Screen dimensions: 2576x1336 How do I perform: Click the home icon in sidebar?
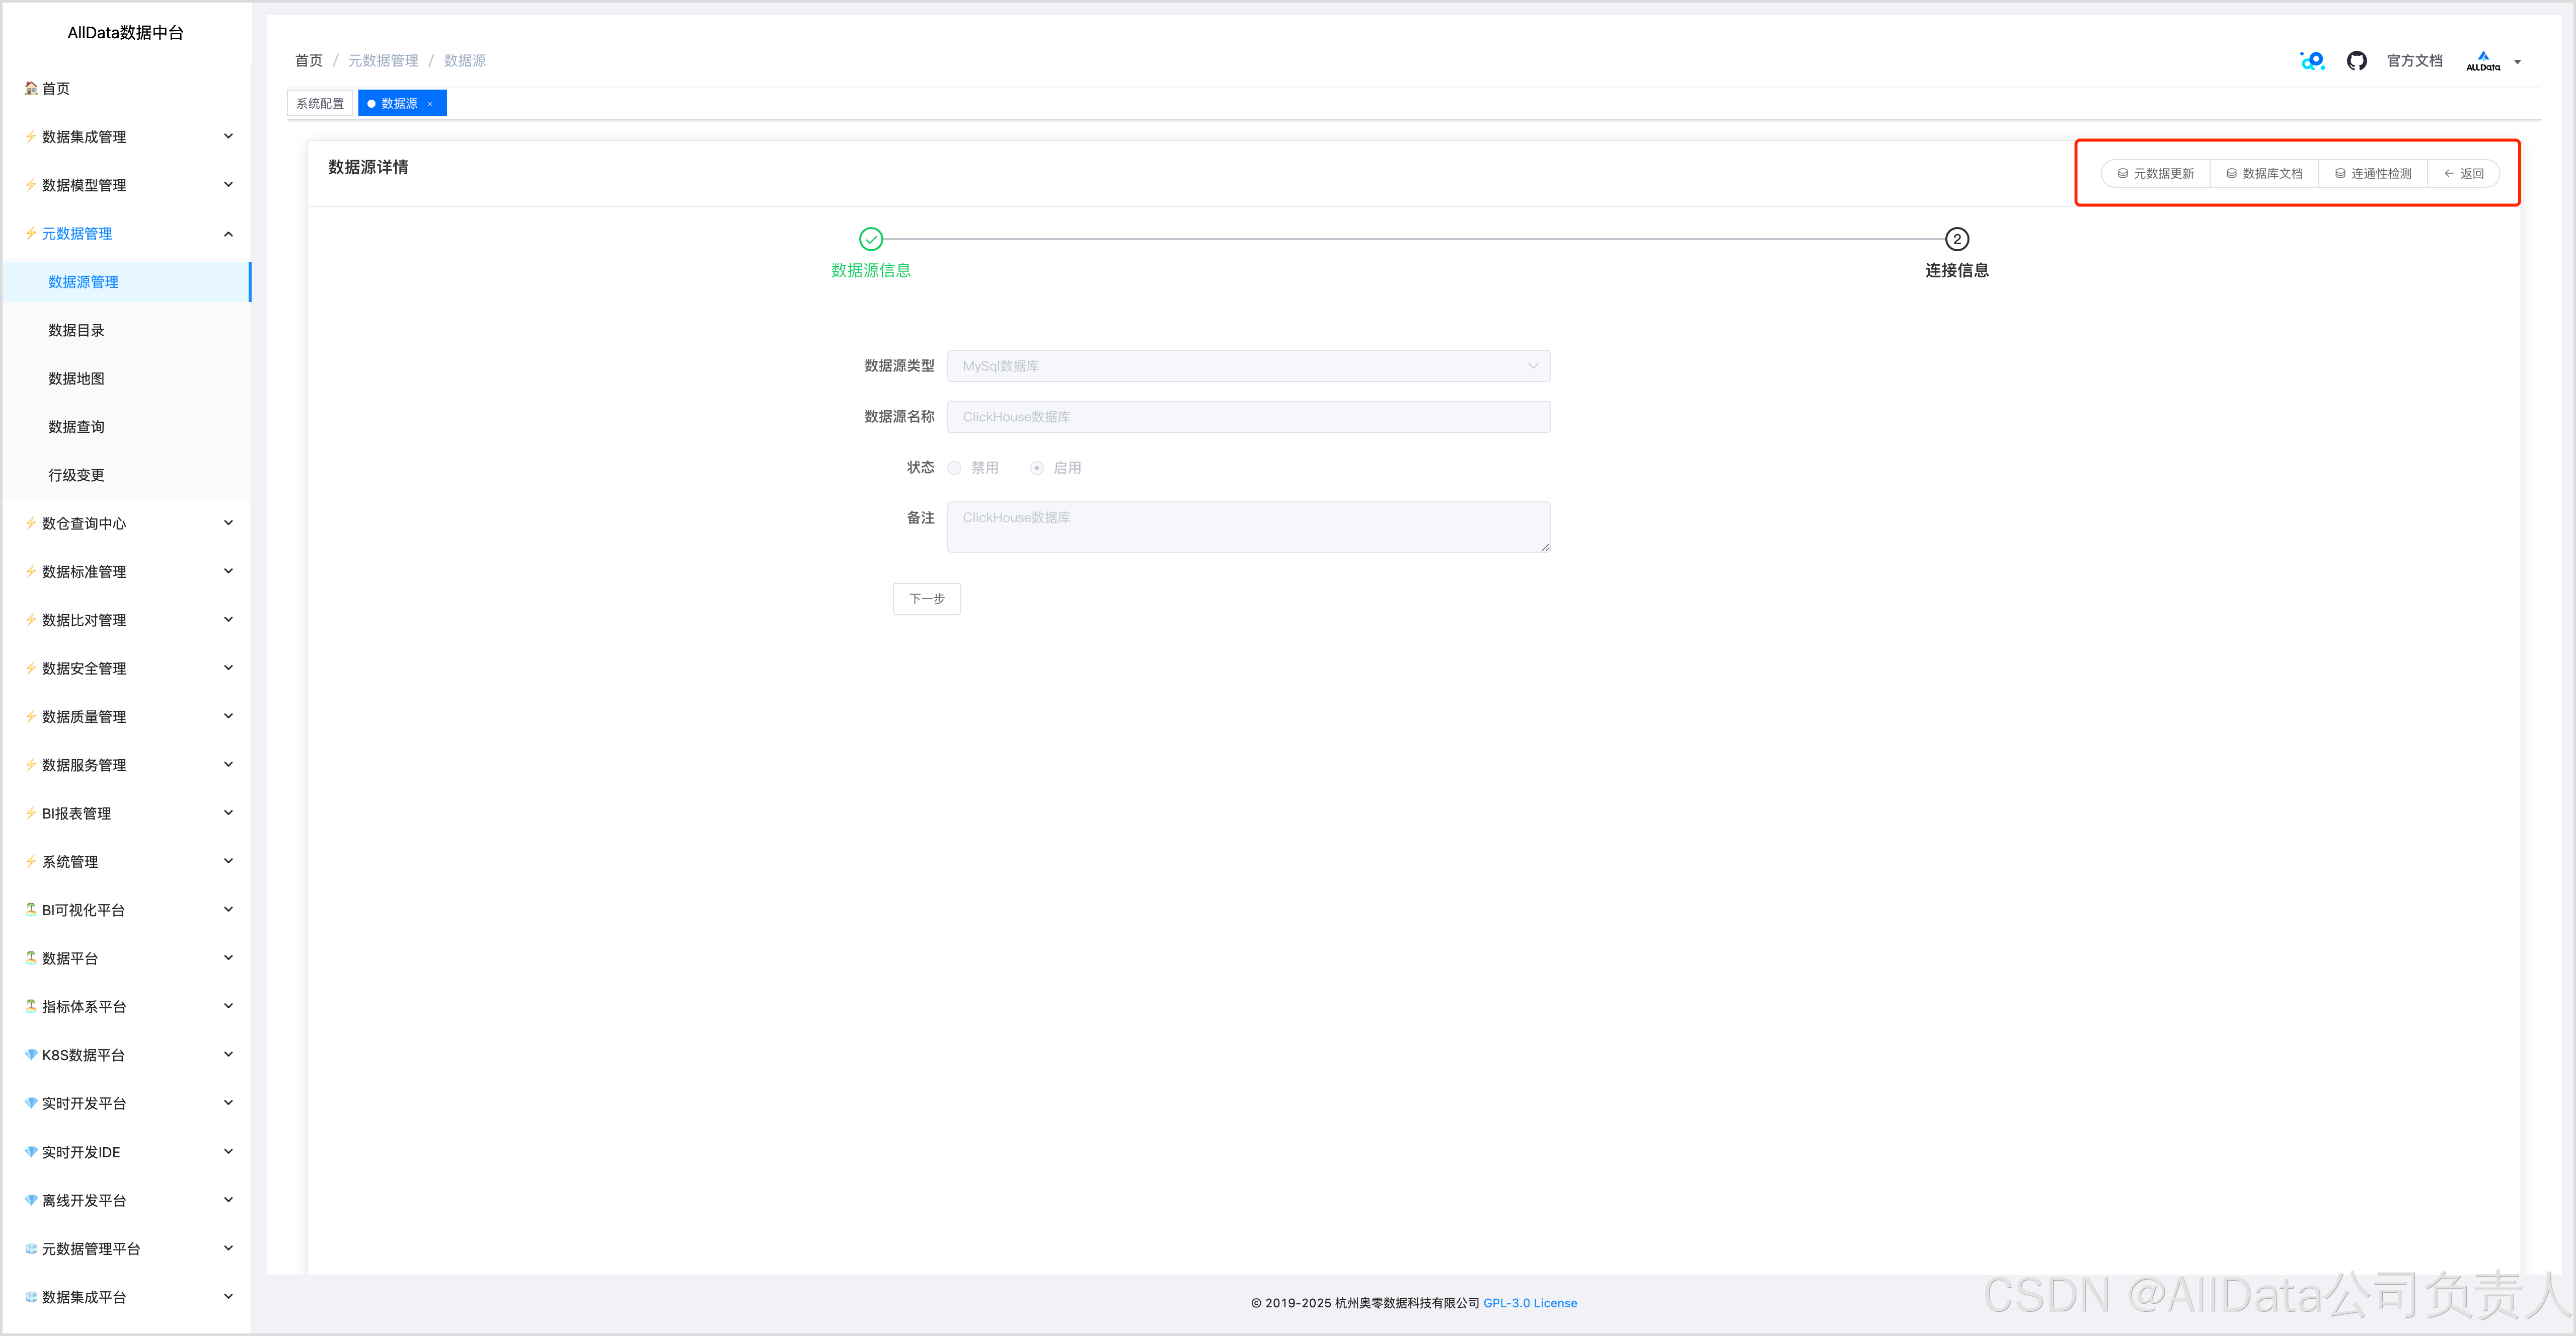tap(31, 88)
